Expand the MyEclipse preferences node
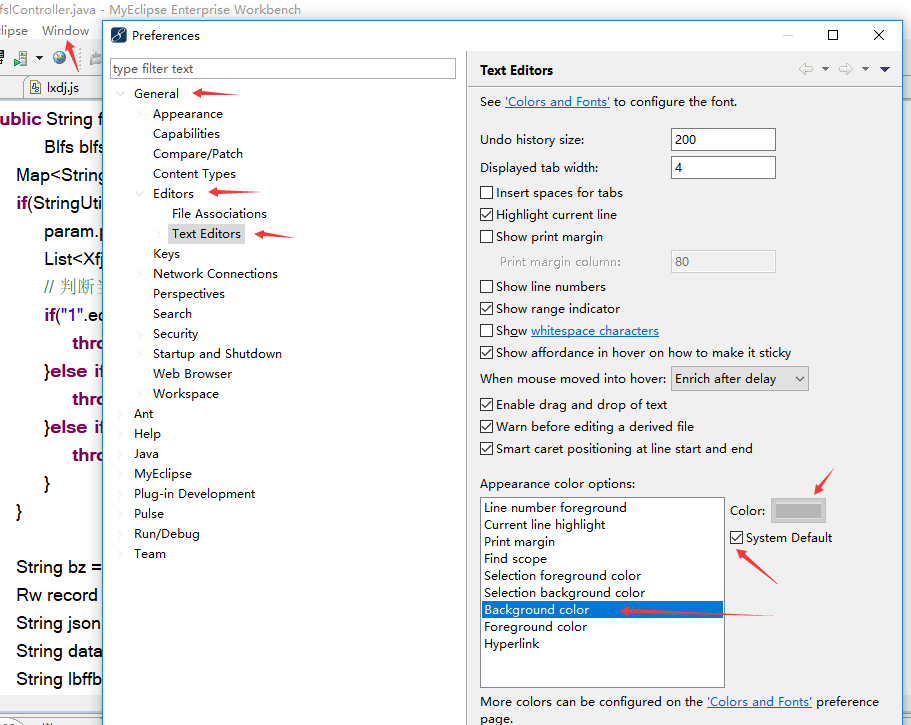Viewport: 911px width, 725px height. pos(120,473)
